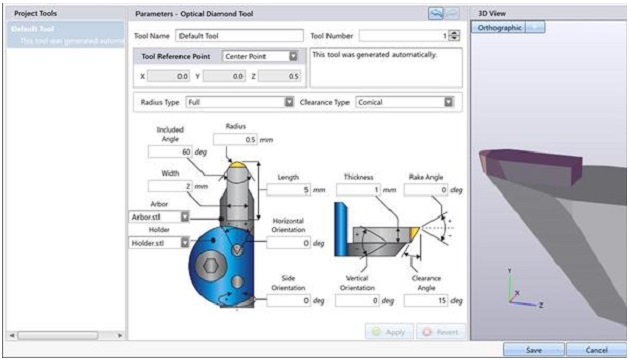Viewport: 630px width, 360px height.
Task: Increment the Tool Number with up arrow
Action: pos(454,33)
